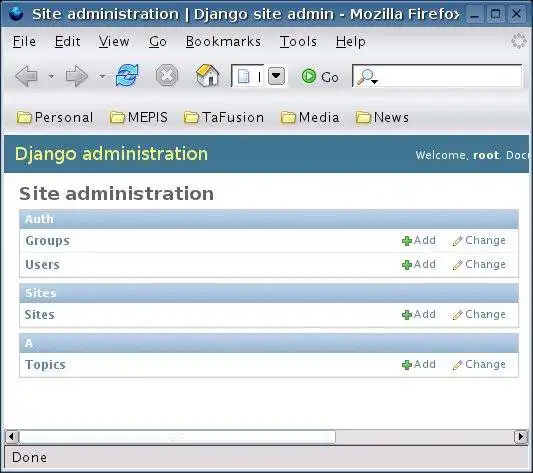This screenshot has width=533, height=473.
Task: Open the Go menu
Action: click(x=158, y=41)
